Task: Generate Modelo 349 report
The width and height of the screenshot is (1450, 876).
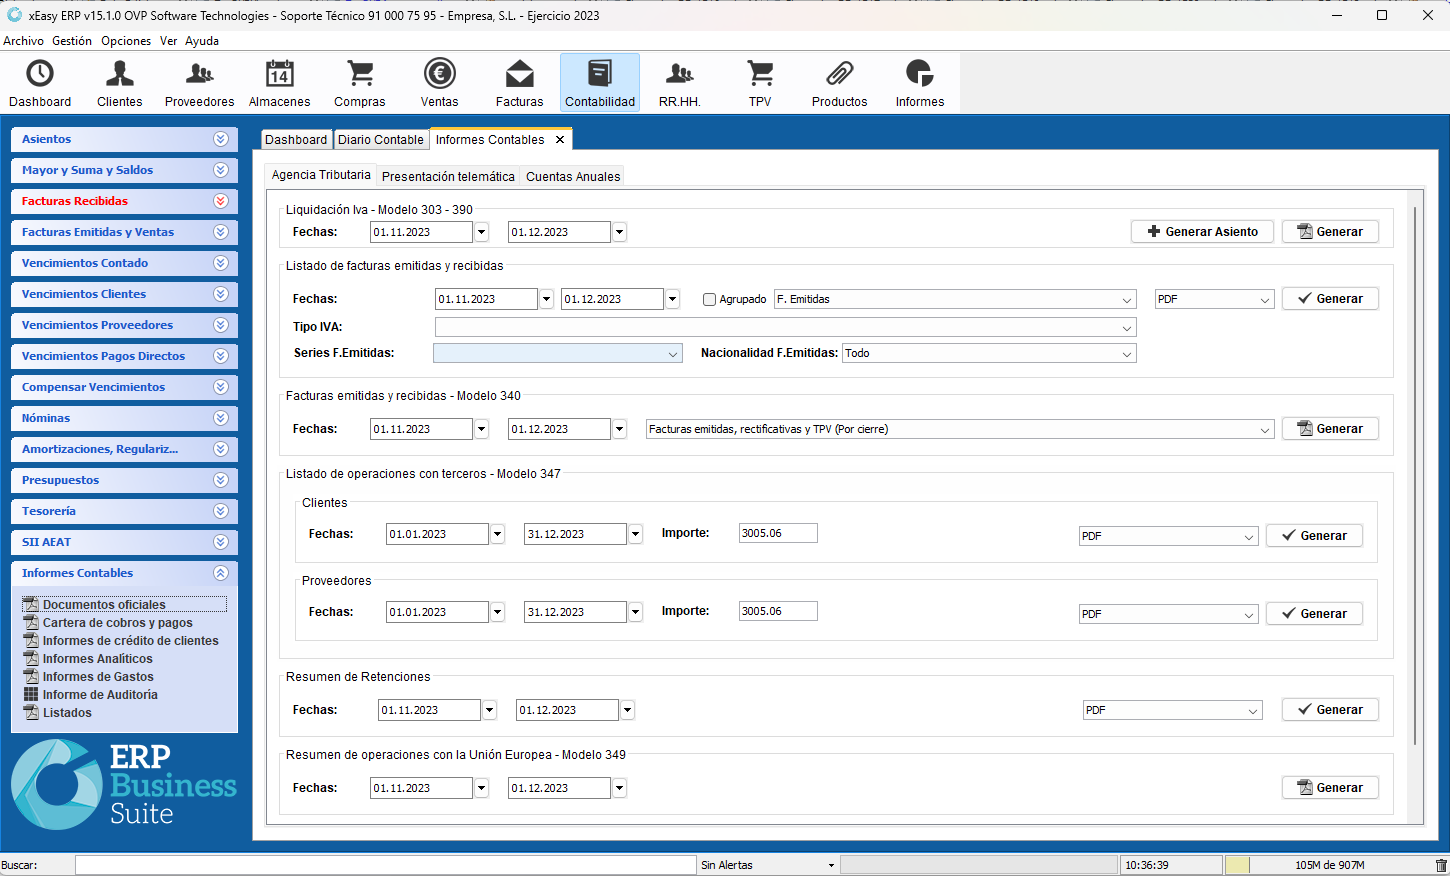Action: tap(1330, 787)
